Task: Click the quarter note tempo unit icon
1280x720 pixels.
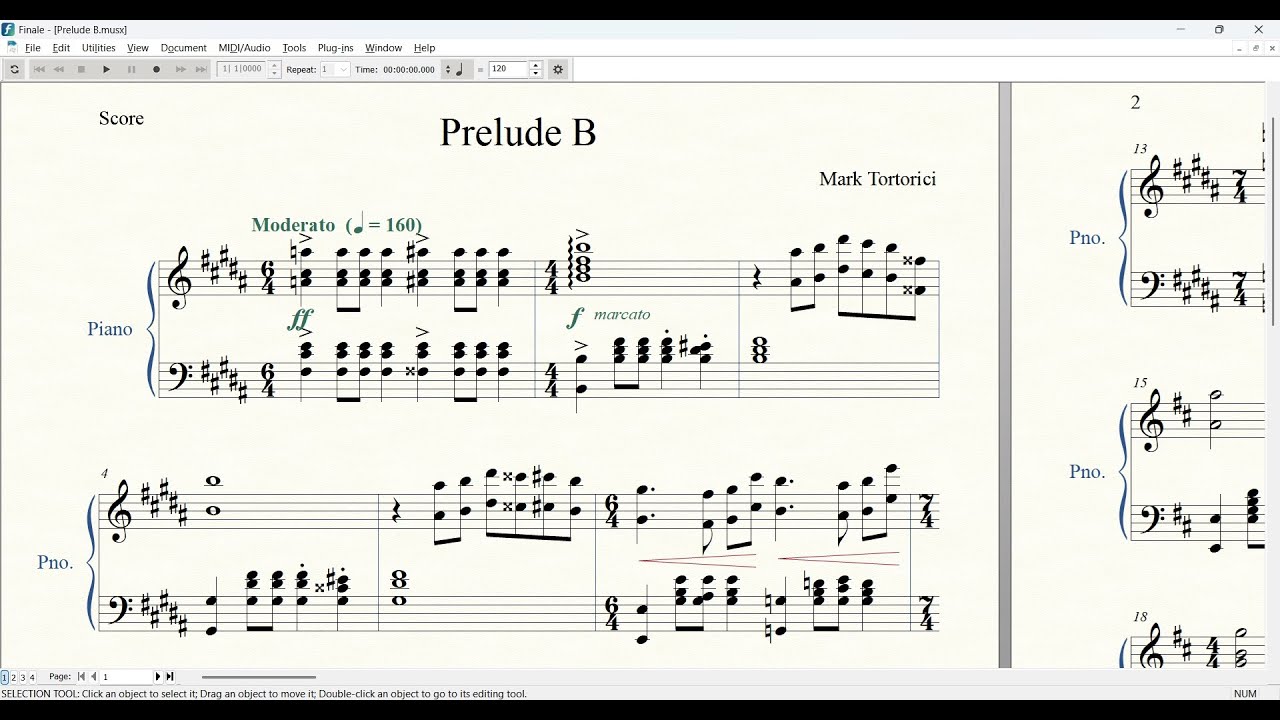Action: coord(460,69)
